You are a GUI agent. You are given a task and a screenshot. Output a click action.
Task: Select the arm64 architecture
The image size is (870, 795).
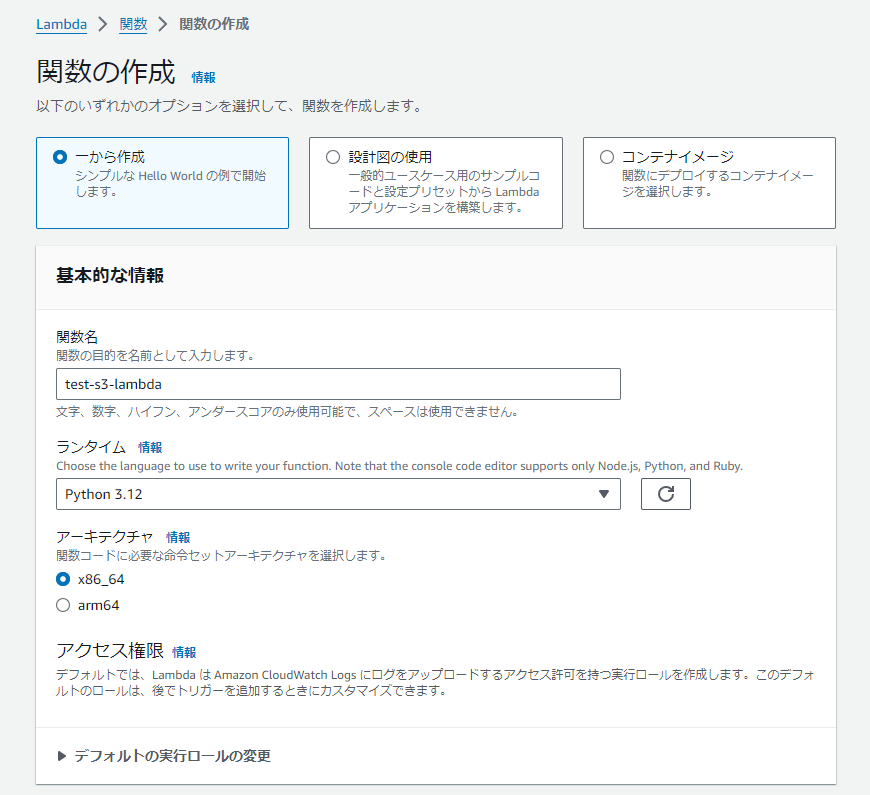[63, 605]
